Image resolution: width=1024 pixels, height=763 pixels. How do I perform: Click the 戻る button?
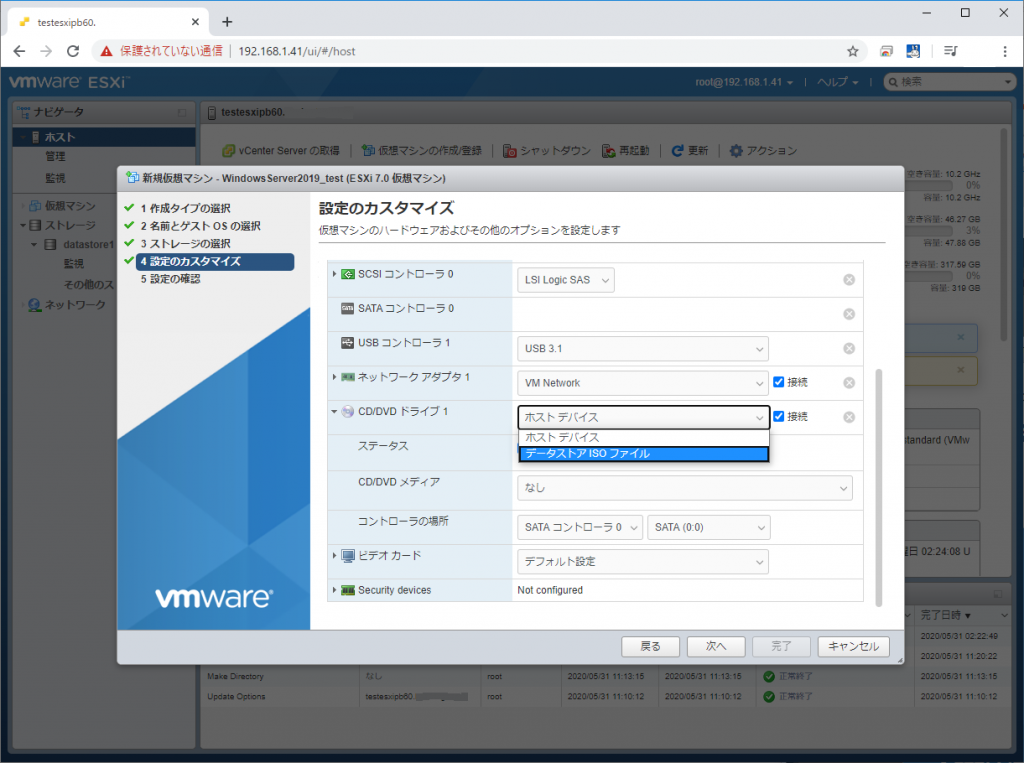click(650, 647)
